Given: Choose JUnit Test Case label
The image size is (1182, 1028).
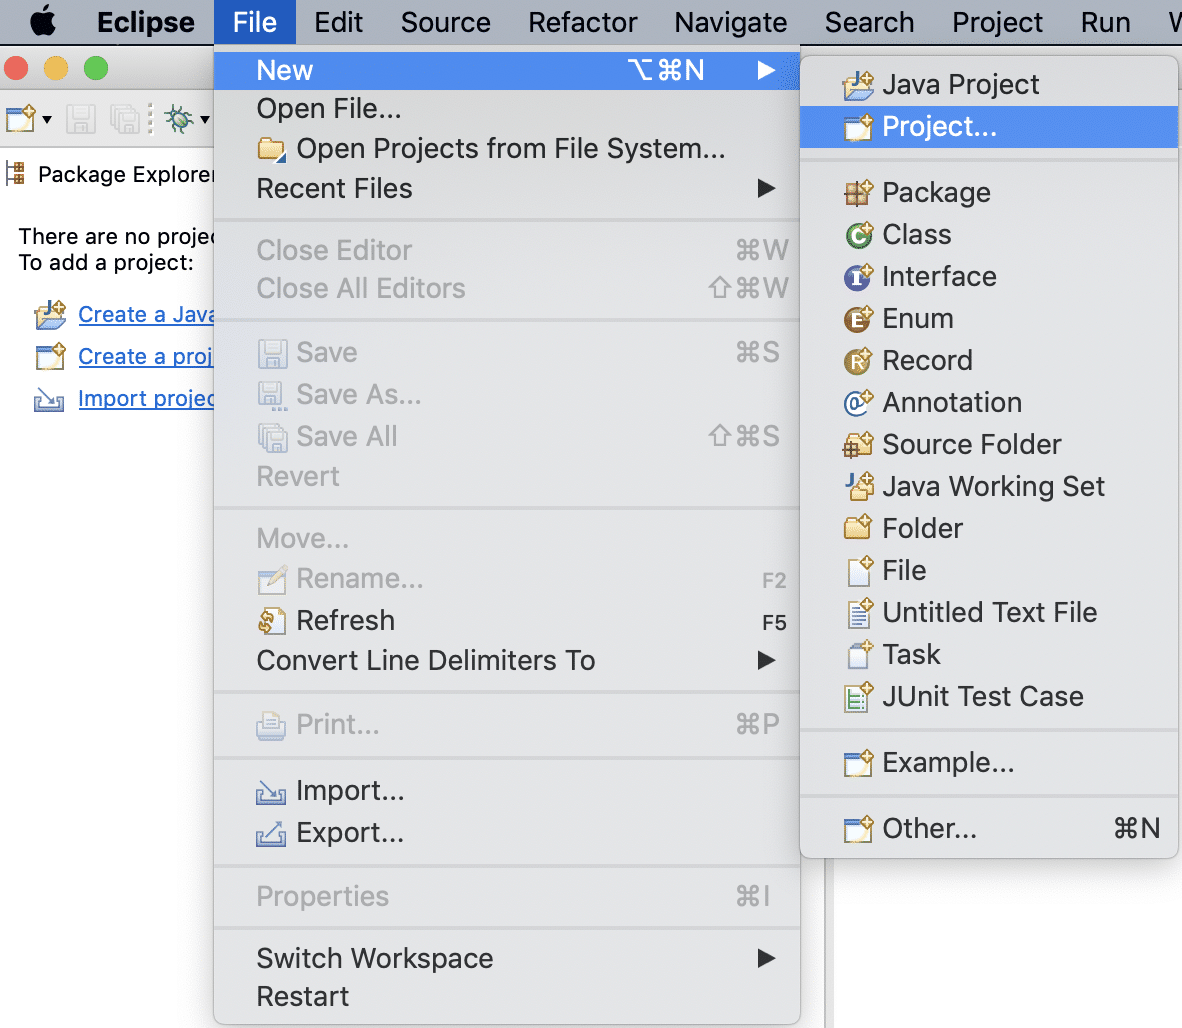Looking at the screenshot, I should tap(983, 696).
